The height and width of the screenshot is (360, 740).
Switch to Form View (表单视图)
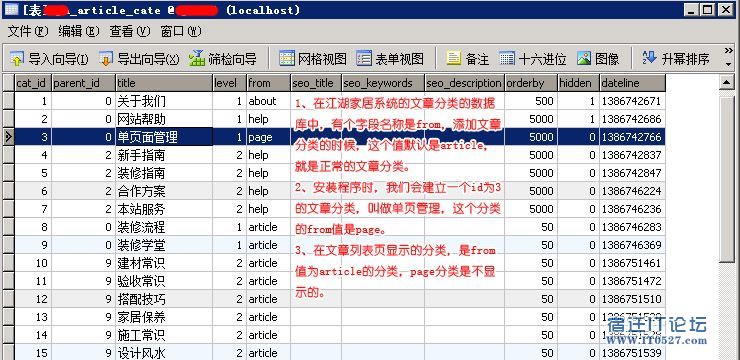click(x=390, y=59)
